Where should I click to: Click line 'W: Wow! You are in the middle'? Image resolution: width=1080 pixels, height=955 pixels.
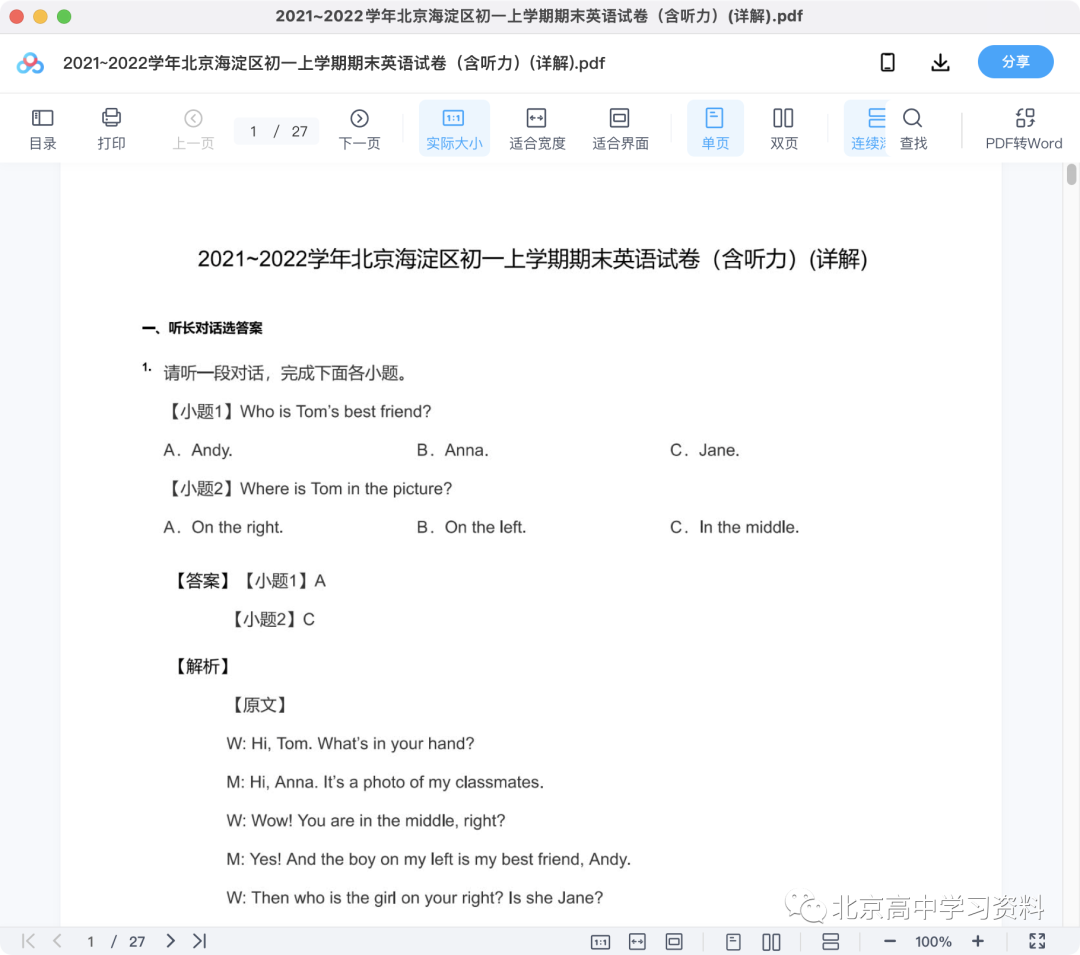[366, 821]
